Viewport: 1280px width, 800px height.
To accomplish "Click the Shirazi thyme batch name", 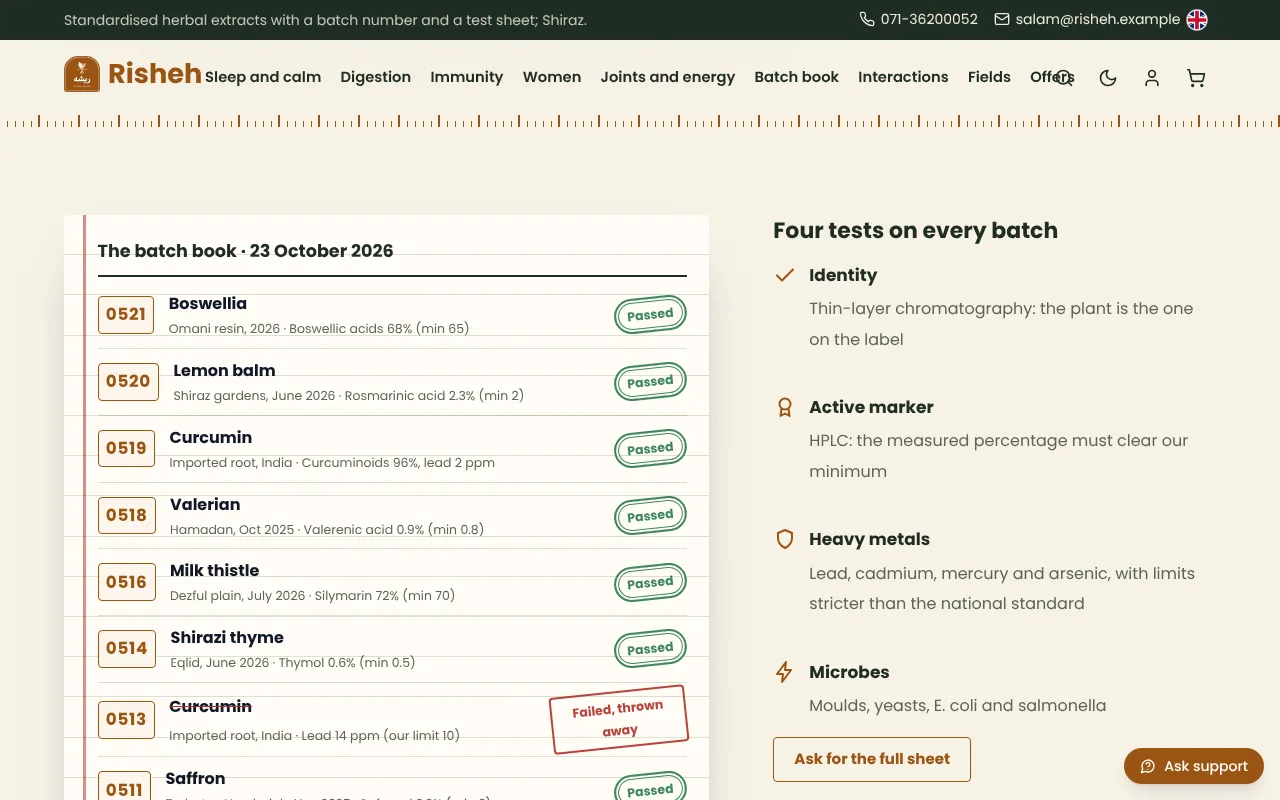I will (x=227, y=637).
